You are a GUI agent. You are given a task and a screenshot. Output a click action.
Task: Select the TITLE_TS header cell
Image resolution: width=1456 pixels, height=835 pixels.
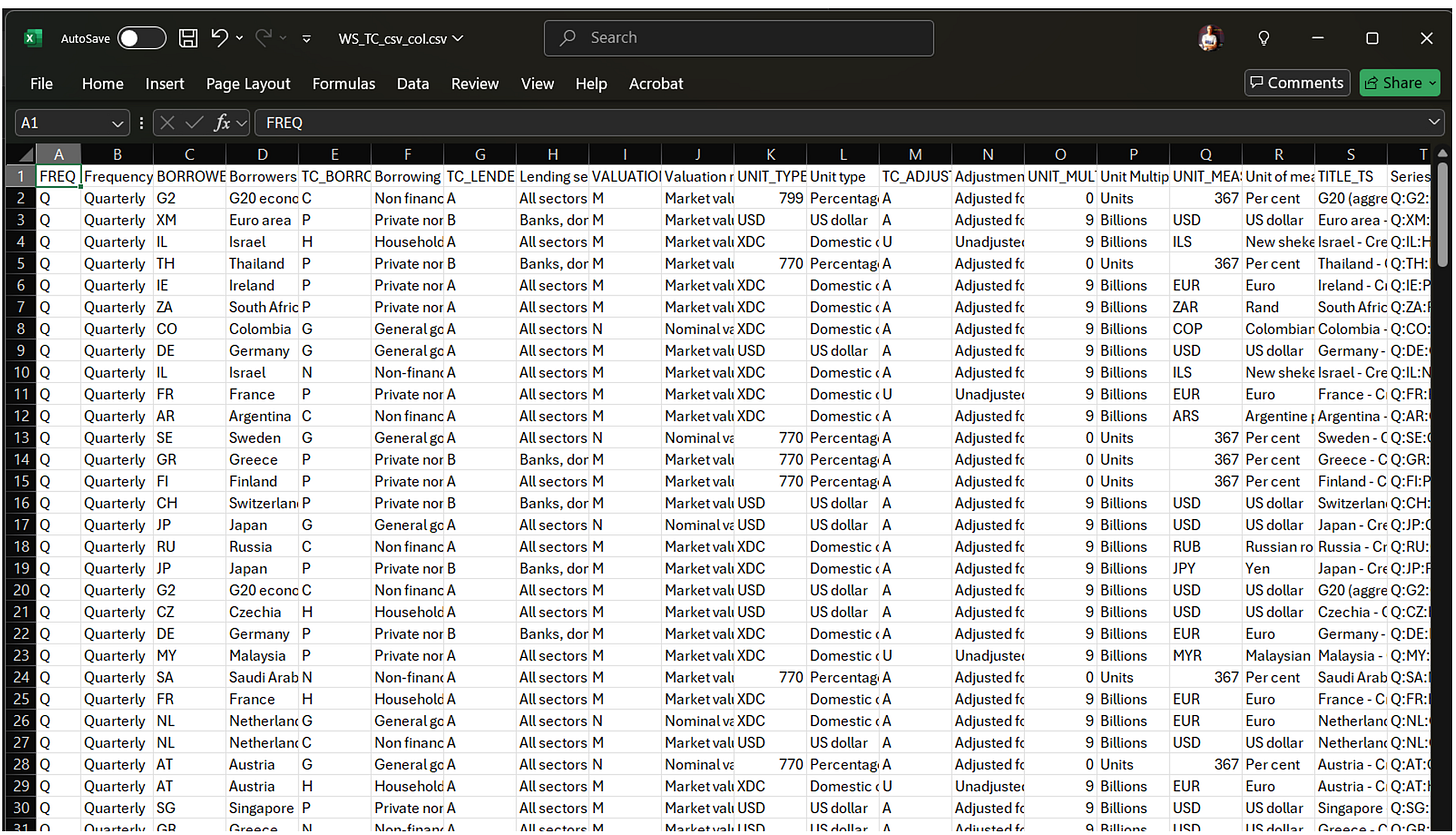tap(1351, 176)
